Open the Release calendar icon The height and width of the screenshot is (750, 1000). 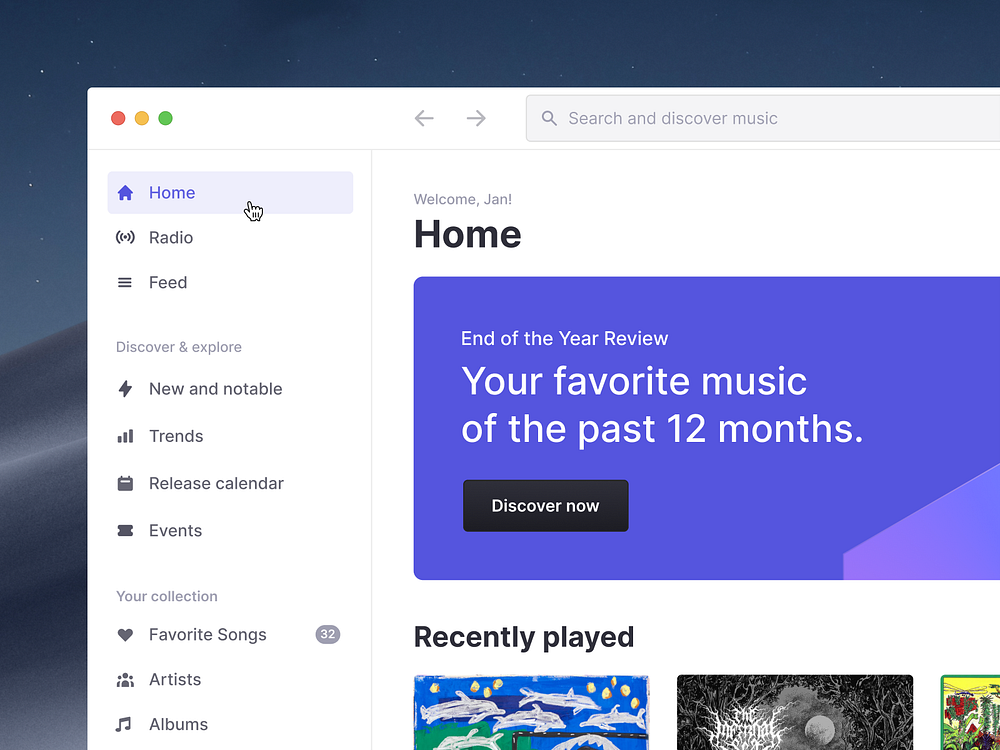click(125, 483)
